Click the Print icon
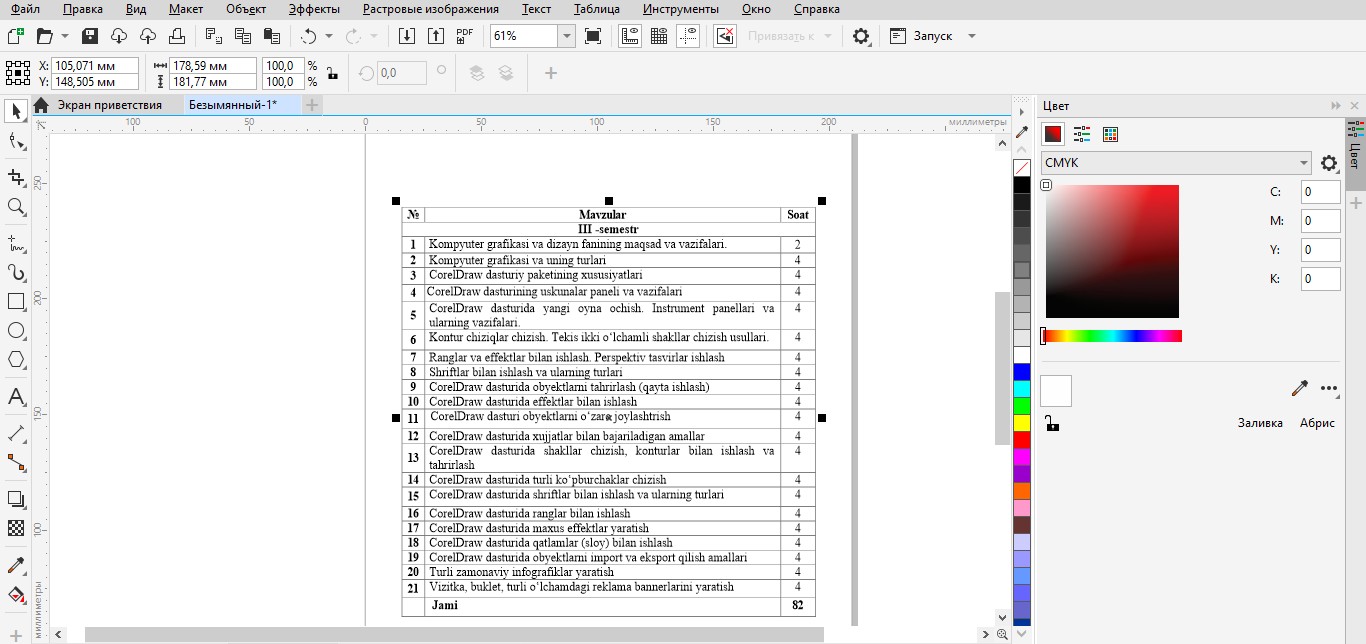1366x644 pixels. point(177,36)
